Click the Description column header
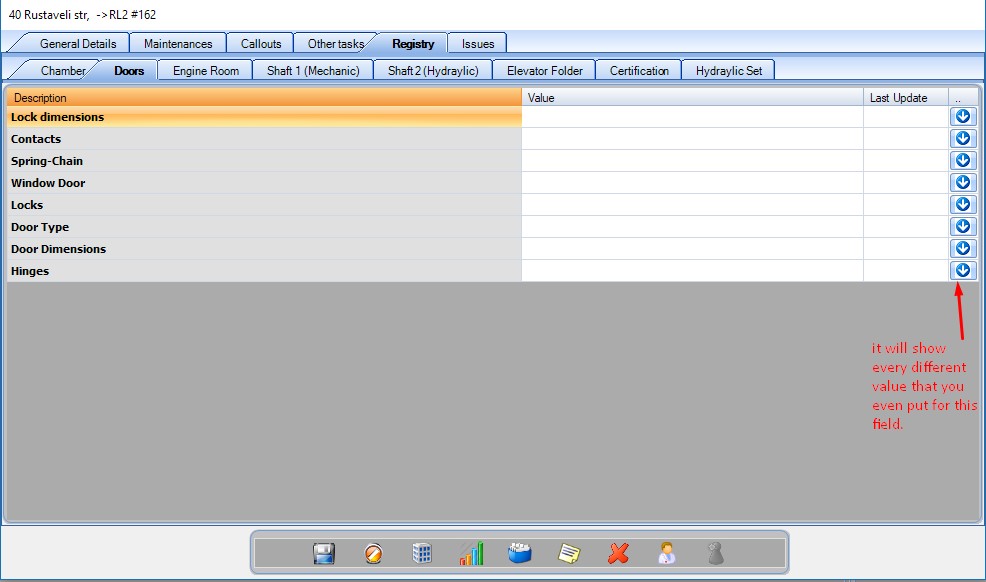986x582 pixels. click(264, 98)
